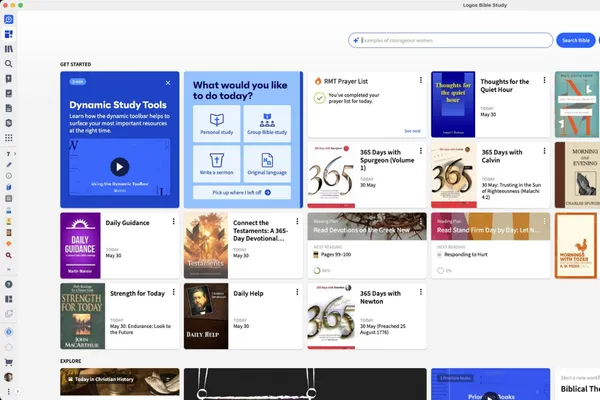Open the Search magnifier icon in top sidebar
The height and width of the screenshot is (400, 600).
point(8,64)
